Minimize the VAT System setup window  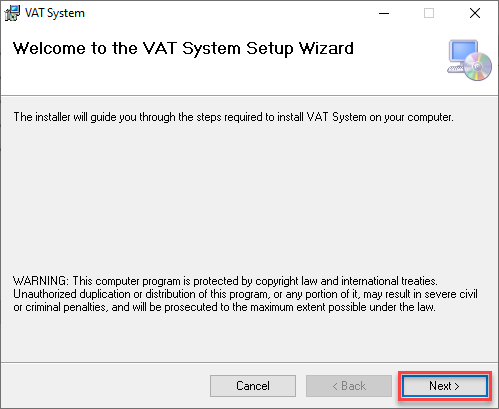[x=384, y=13]
